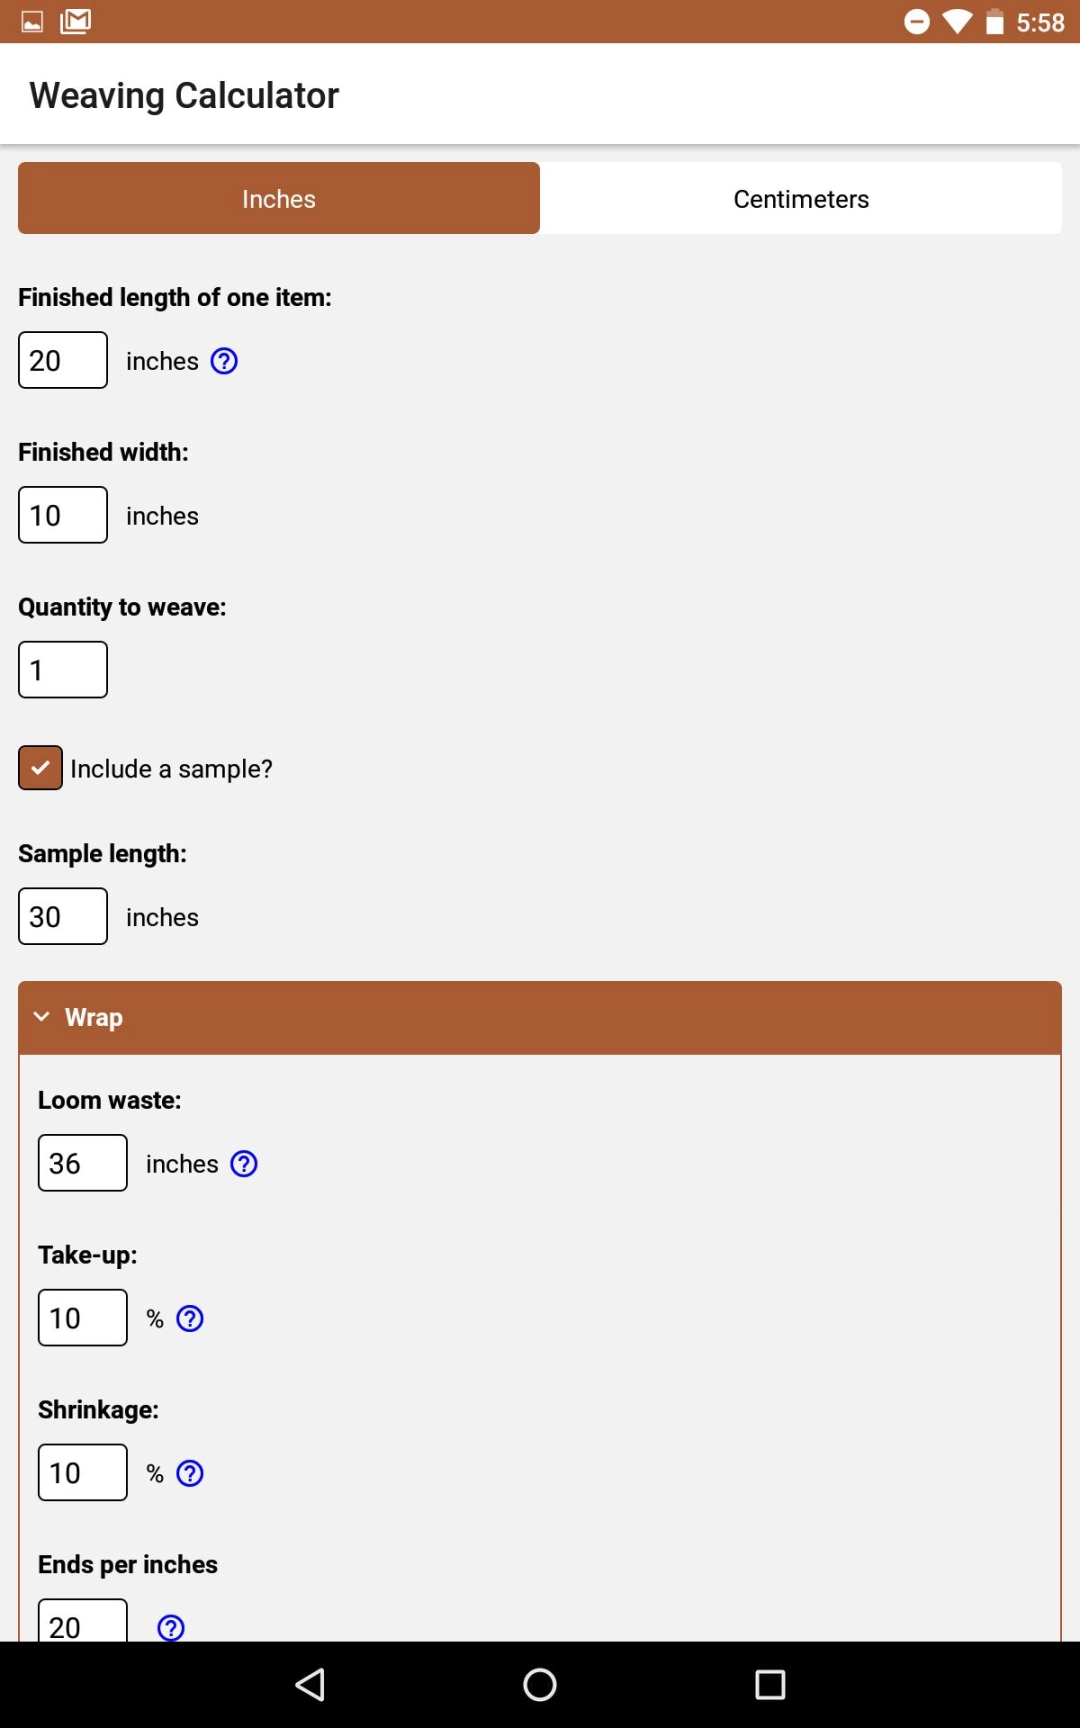Tap the Loom waste help icon
1080x1728 pixels.
[244, 1164]
